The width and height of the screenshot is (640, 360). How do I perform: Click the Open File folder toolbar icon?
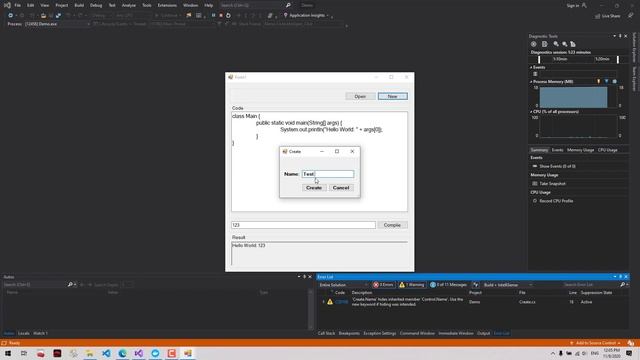click(x=43, y=16)
